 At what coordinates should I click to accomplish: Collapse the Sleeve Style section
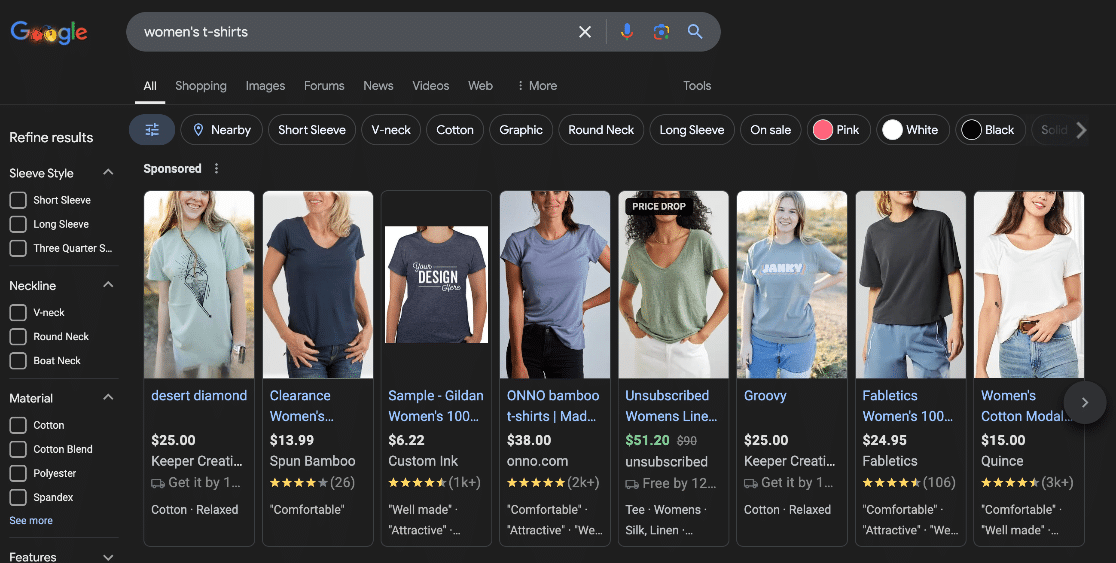(x=108, y=173)
